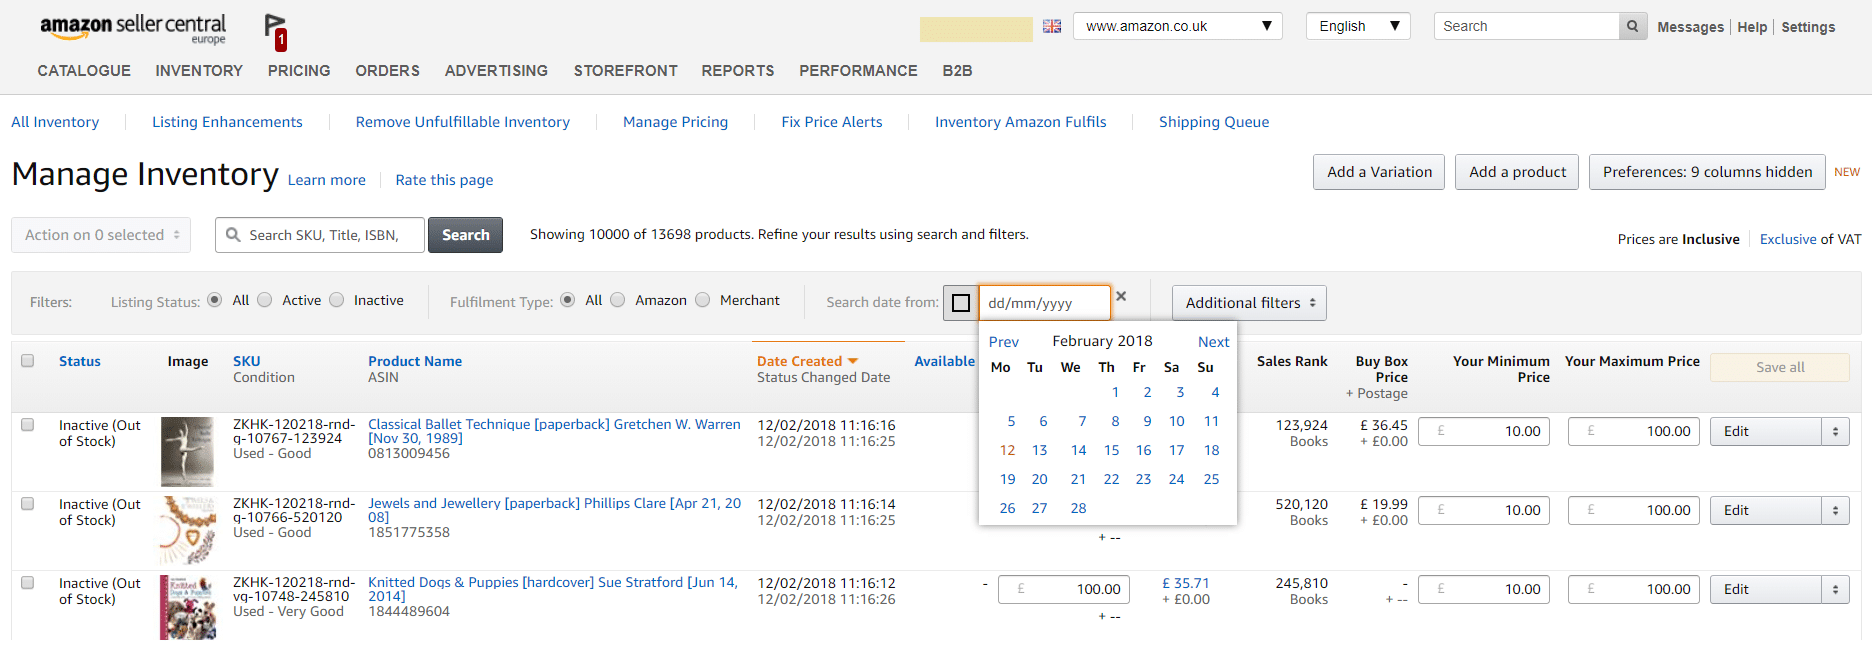Open the ORDERS menu
Image resolution: width=1872 pixels, height=652 pixels.
pos(387,71)
